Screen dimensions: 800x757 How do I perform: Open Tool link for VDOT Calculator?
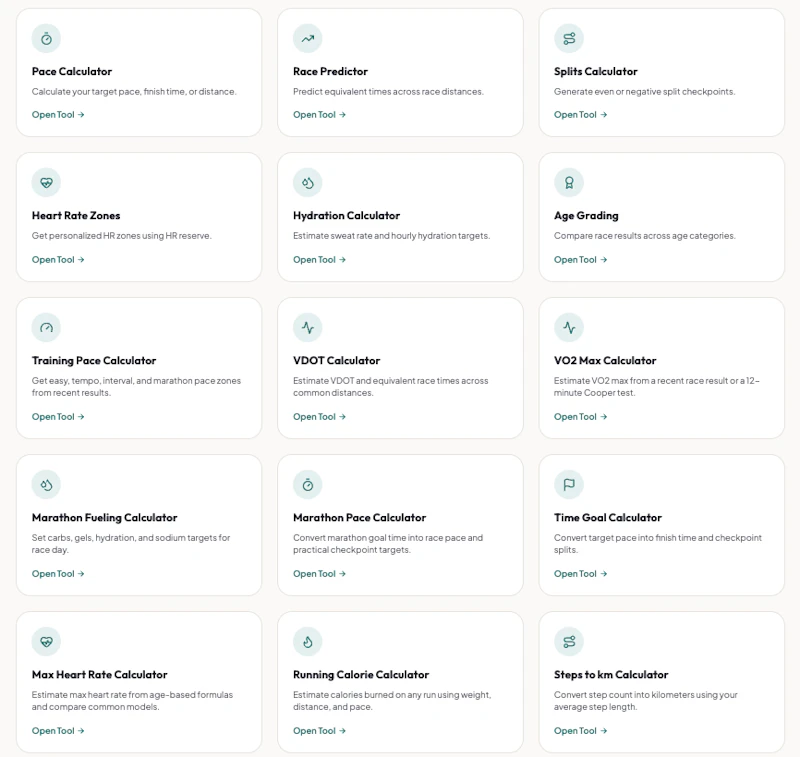coord(319,417)
